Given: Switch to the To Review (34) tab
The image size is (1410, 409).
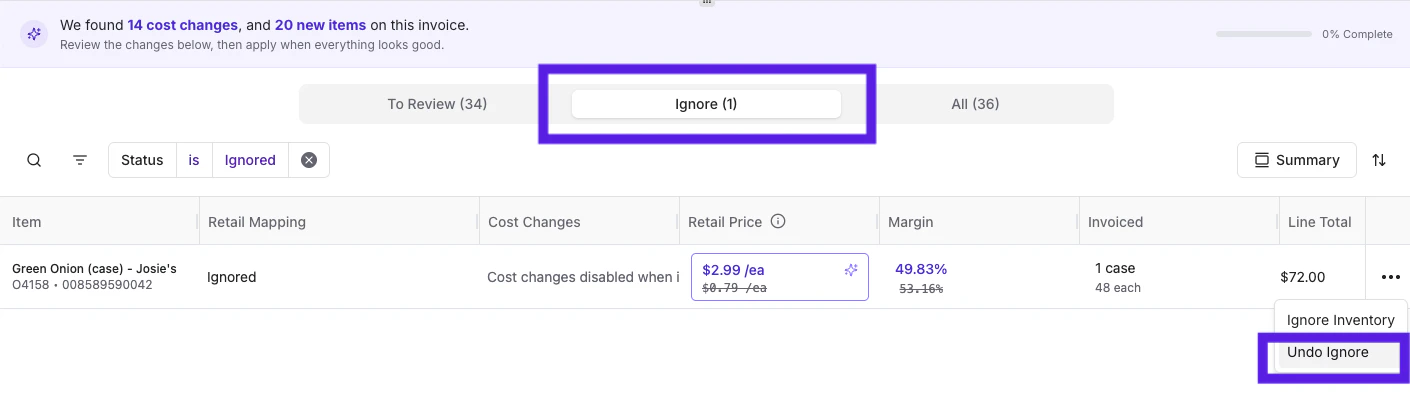Looking at the screenshot, I should [x=437, y=104].
